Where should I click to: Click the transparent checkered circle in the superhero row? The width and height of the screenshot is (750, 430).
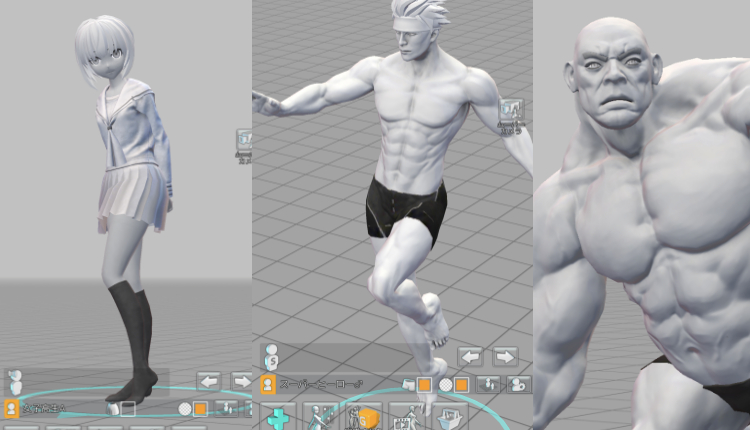445,385
